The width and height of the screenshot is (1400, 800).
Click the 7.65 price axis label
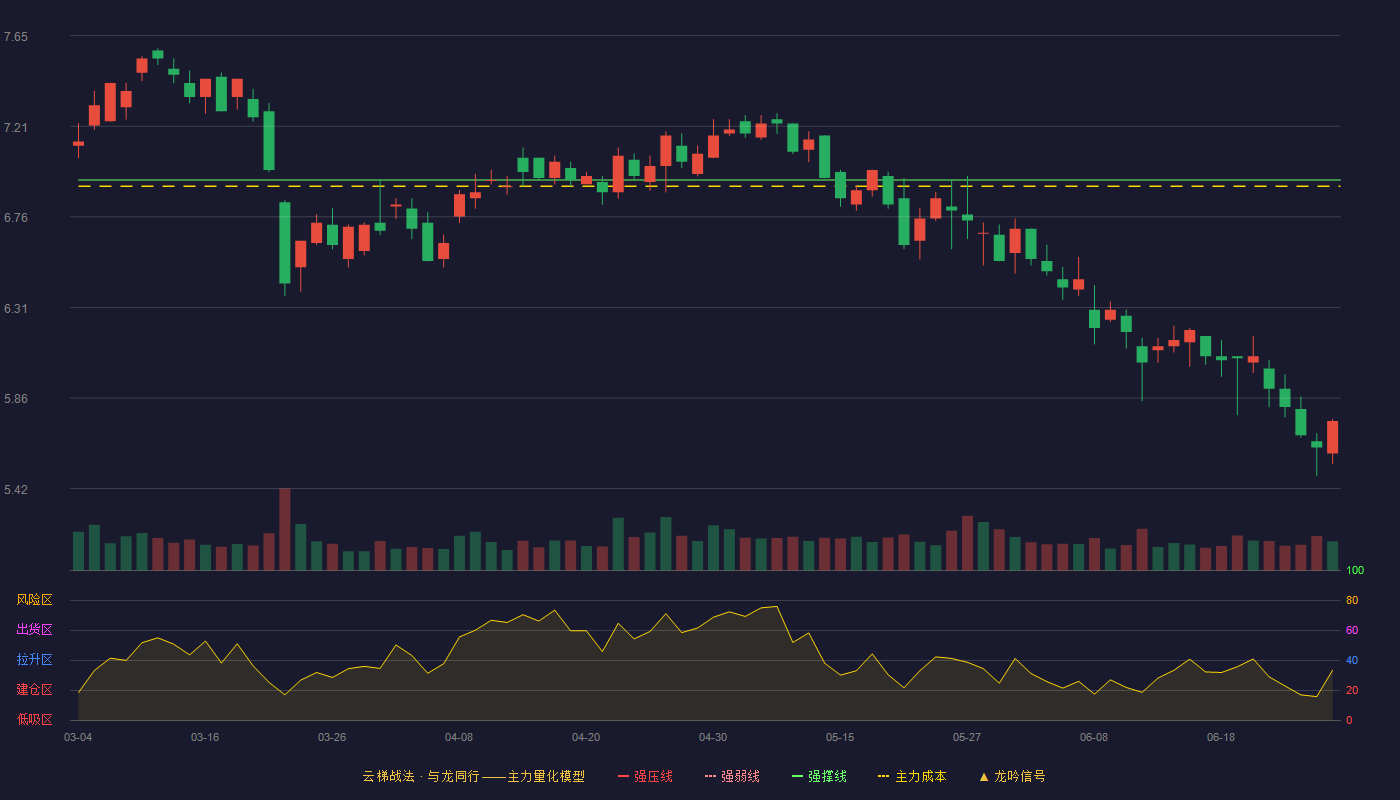pos(16,37)
